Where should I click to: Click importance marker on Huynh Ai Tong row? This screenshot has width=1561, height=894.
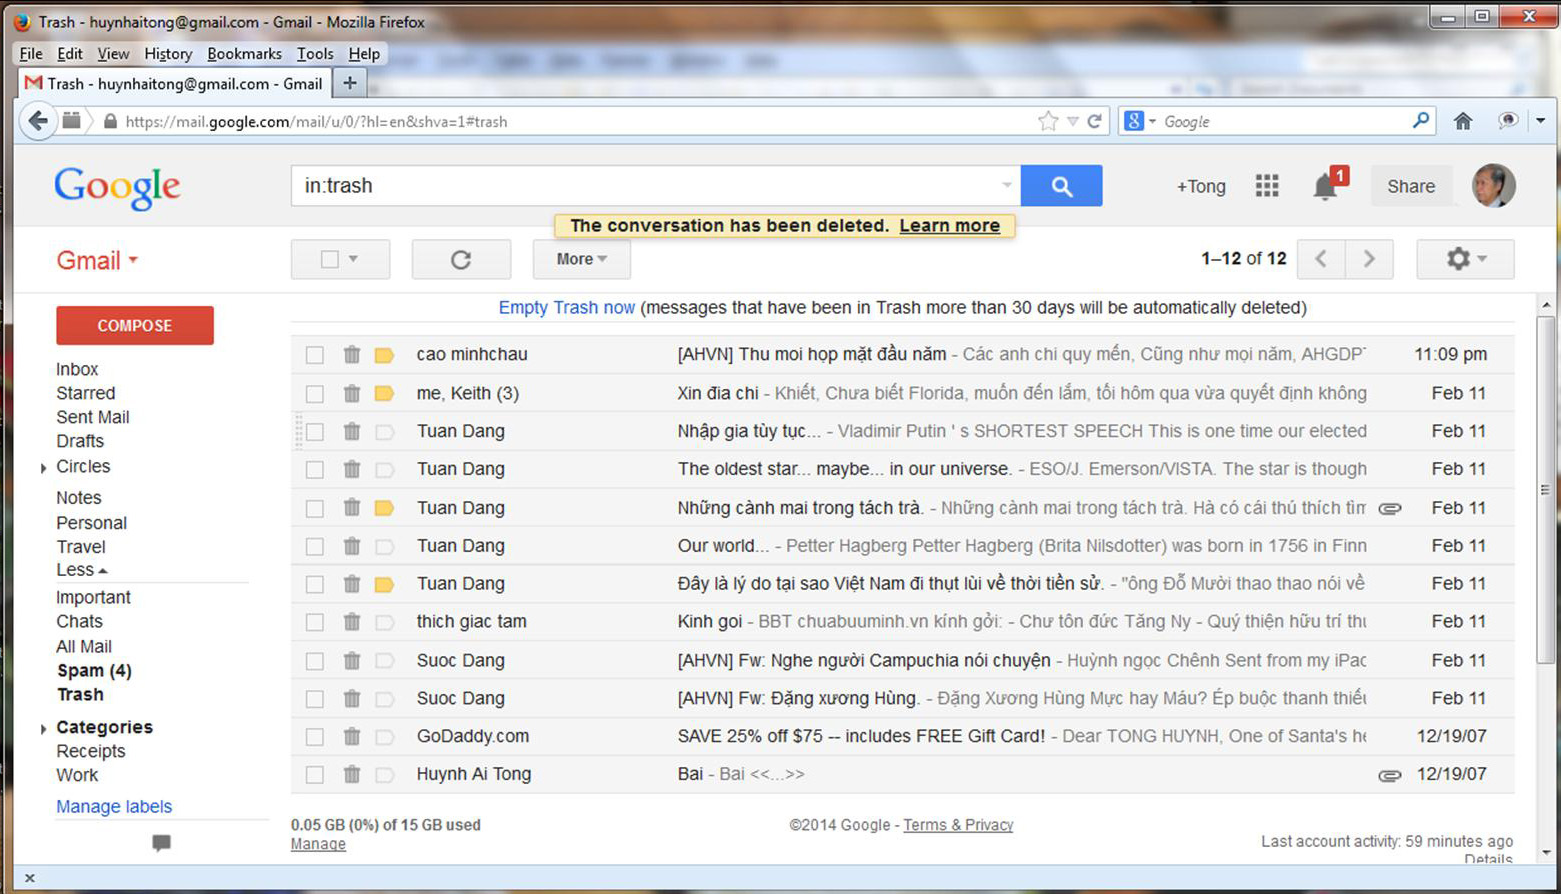(x=384, y=775)
